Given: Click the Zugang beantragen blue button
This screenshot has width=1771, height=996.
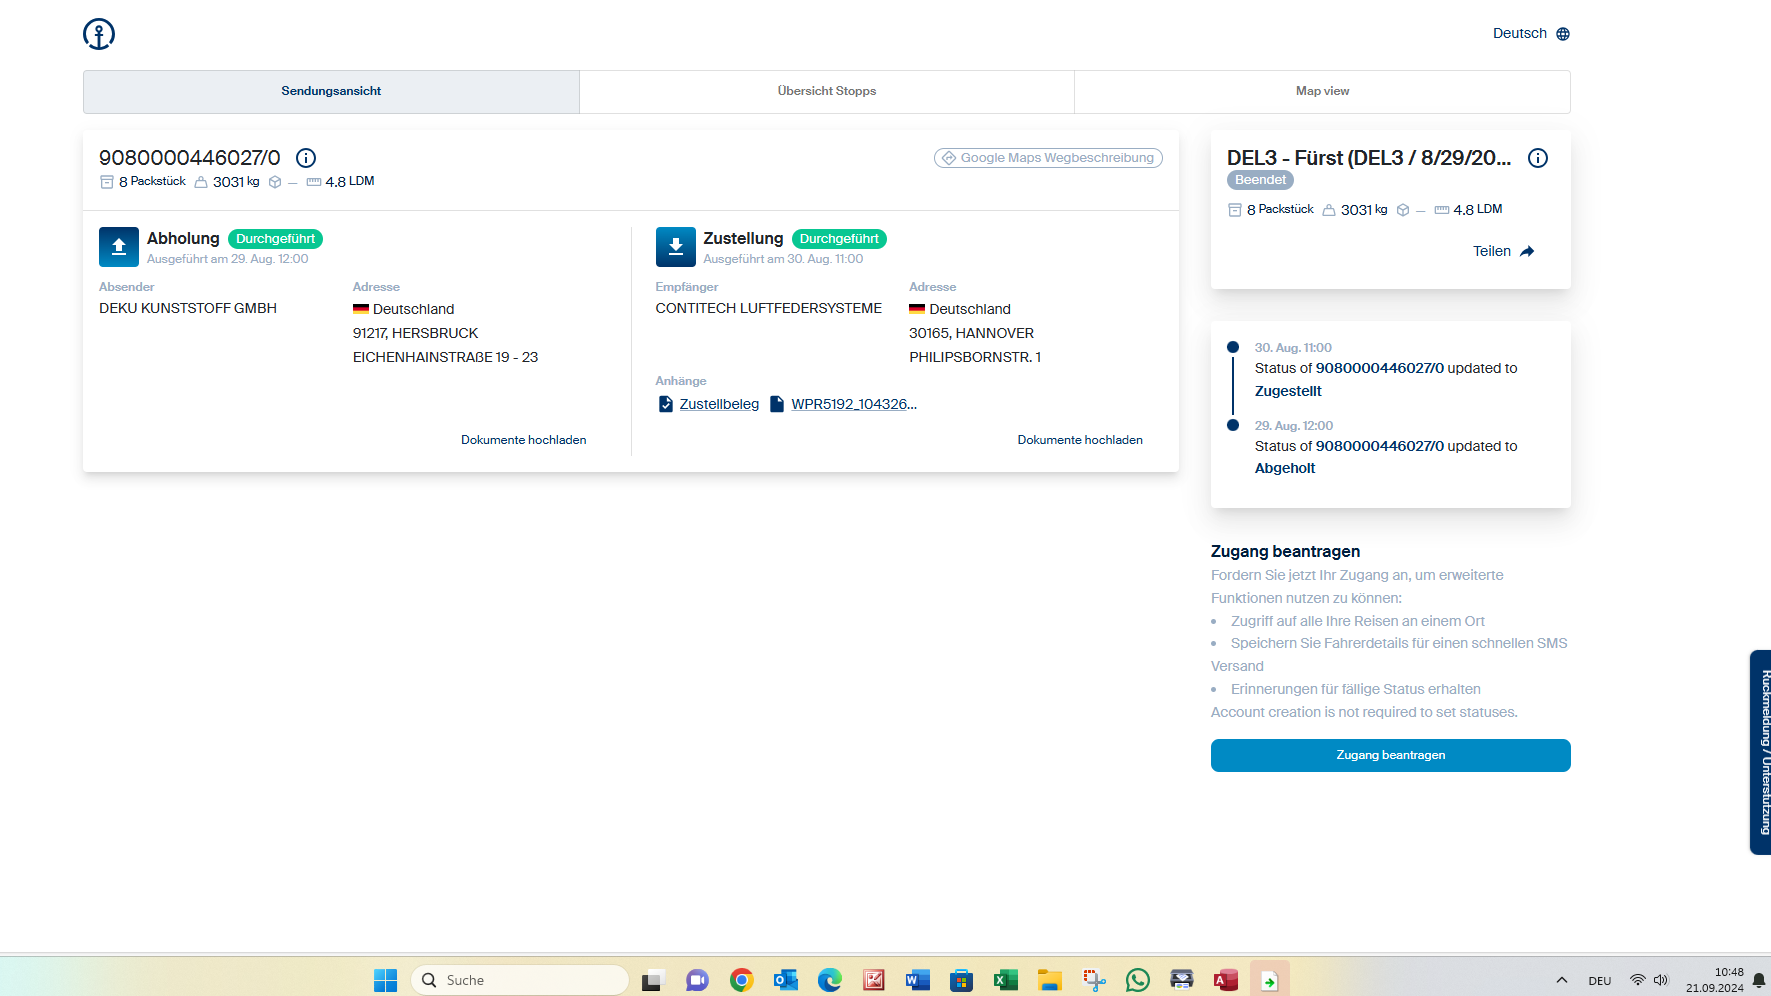Looking at the screenshot, I should (1391, 755).
